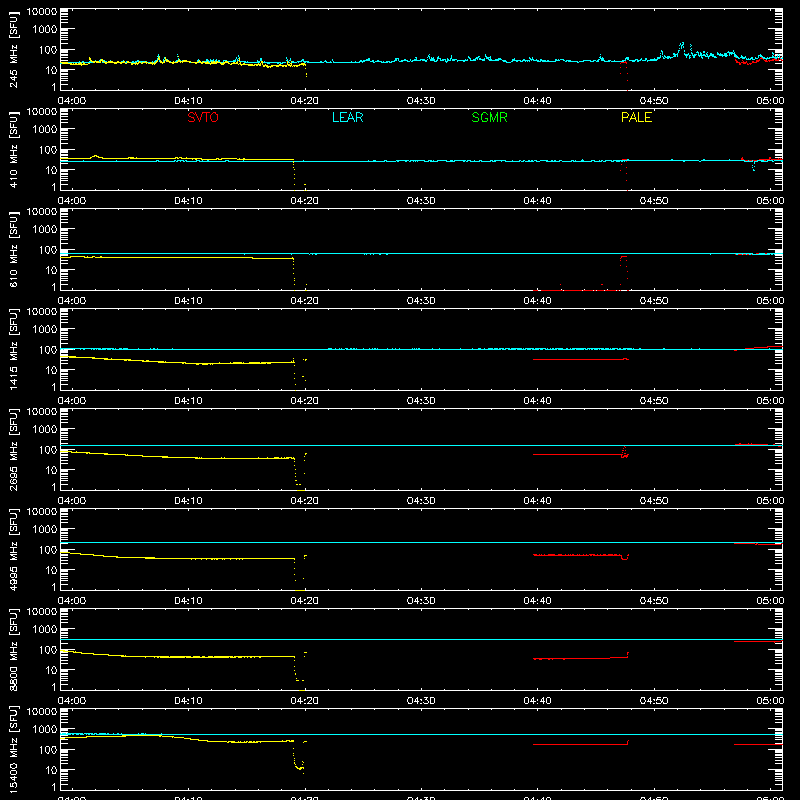Click 04:10 time label under 4995 MHz panel

point(188,601)
